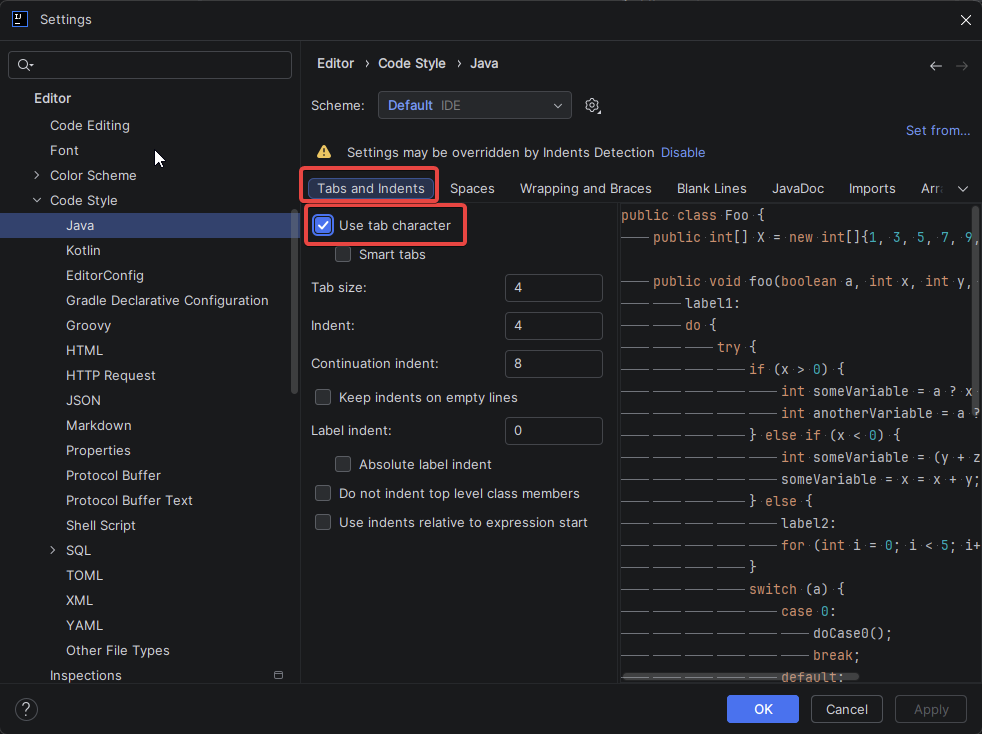Click the Tab size input field

(x=553, y=288)
